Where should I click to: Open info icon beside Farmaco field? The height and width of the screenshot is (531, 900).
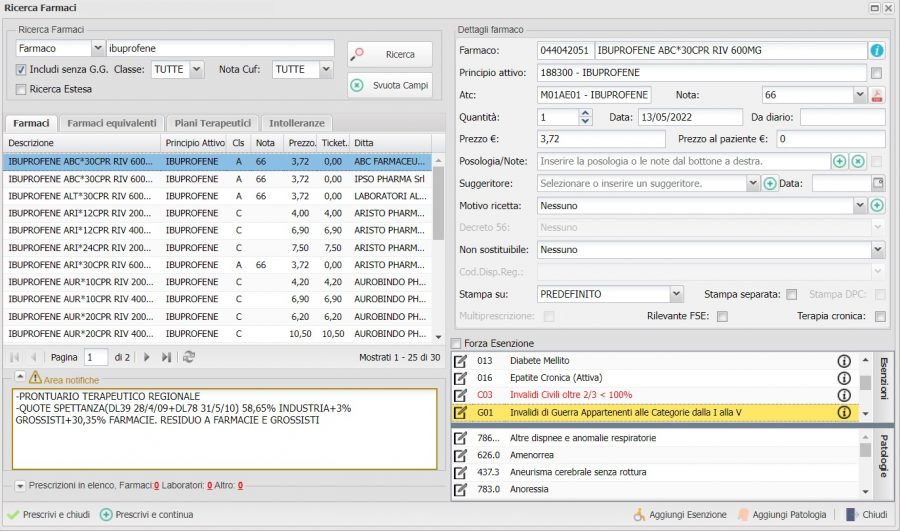coord(876,51)
